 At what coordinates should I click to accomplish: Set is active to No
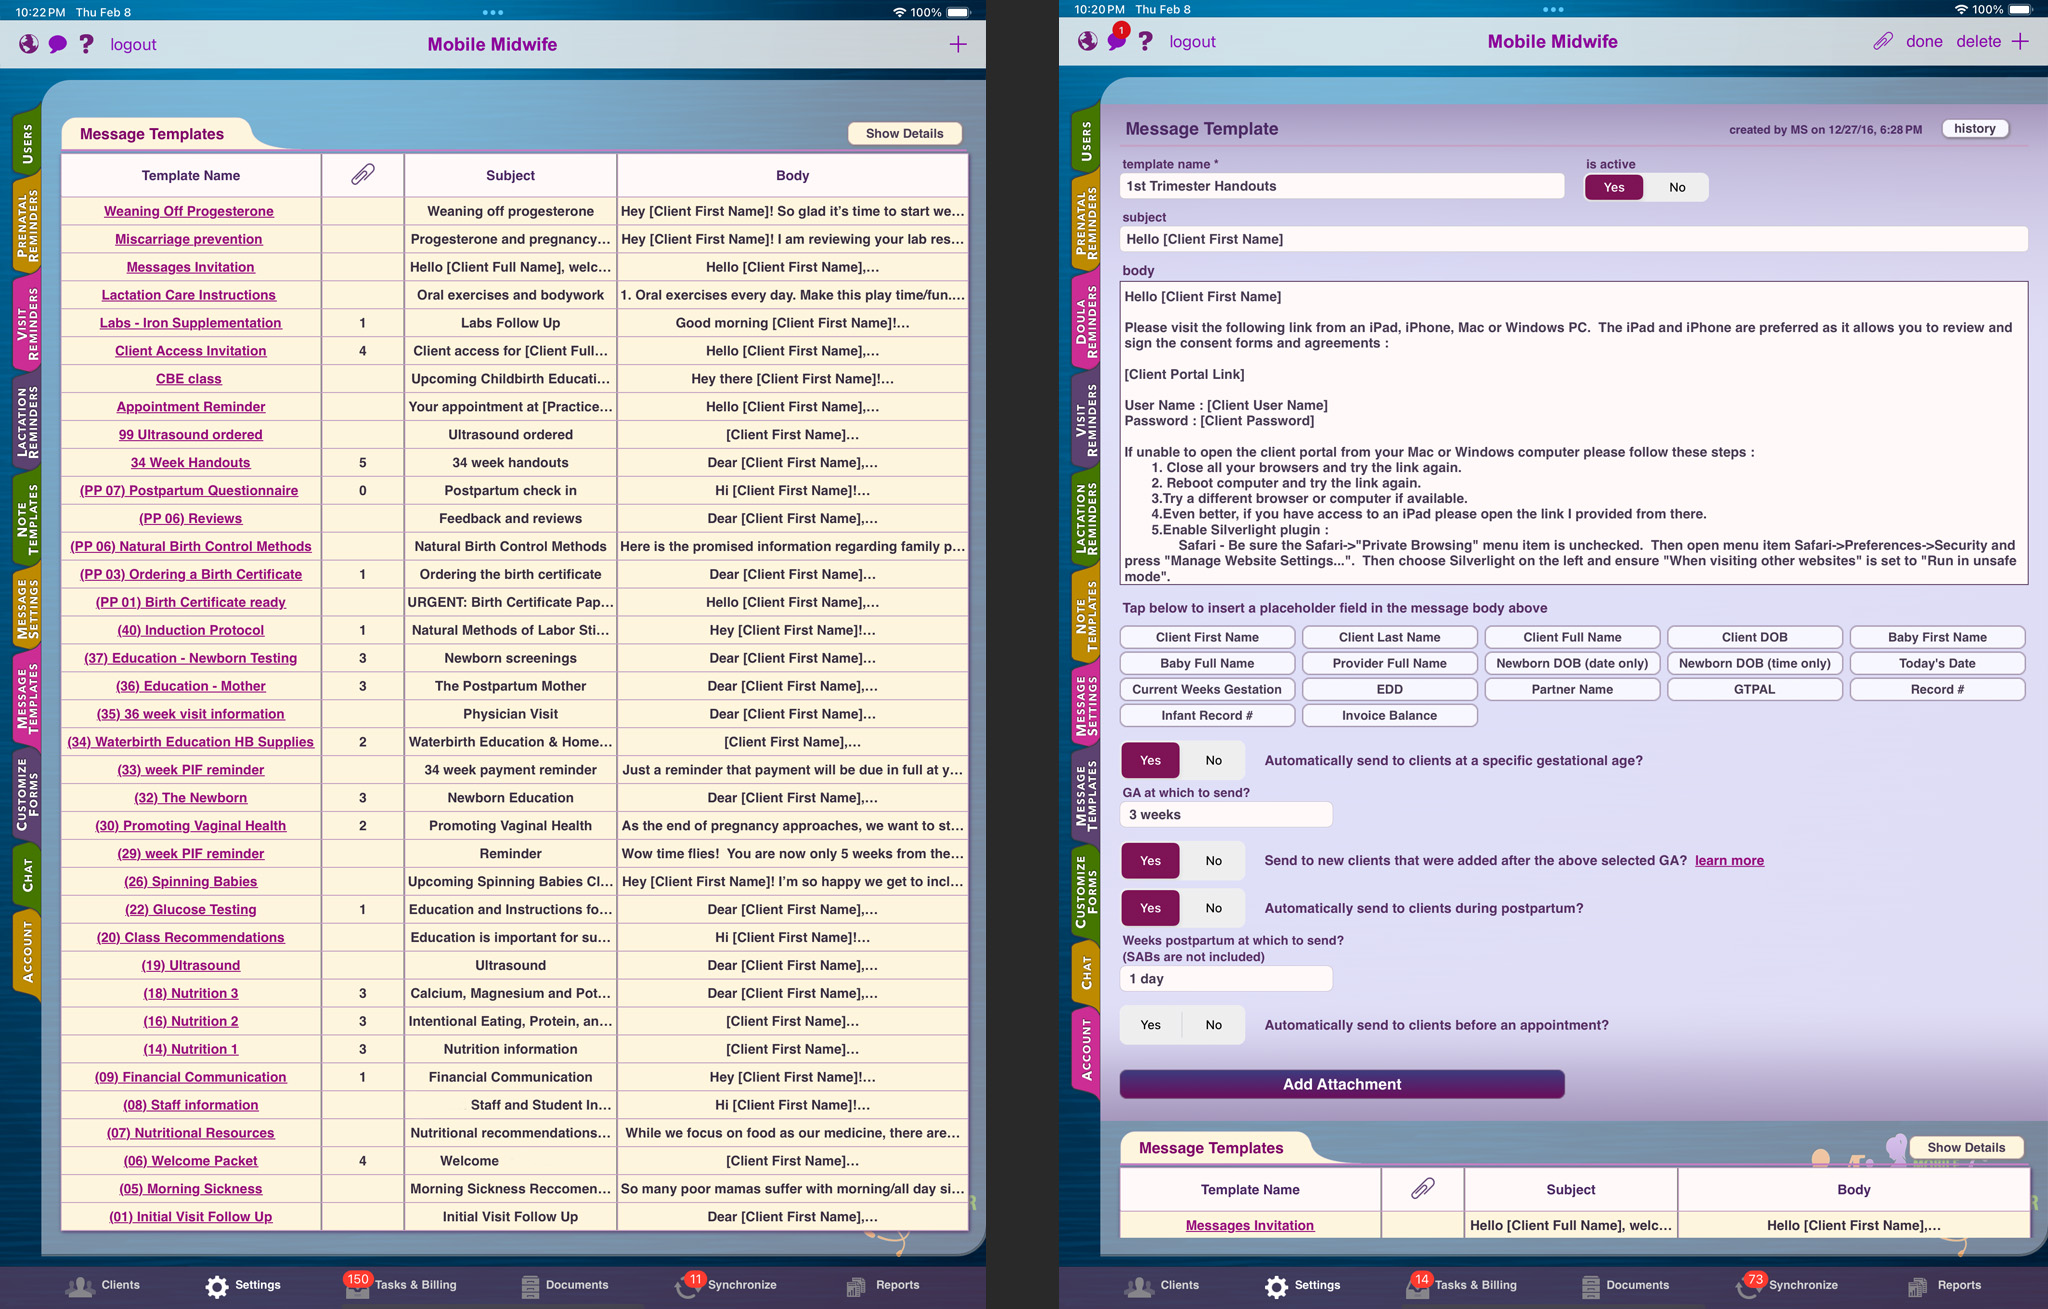point(1677,187)
